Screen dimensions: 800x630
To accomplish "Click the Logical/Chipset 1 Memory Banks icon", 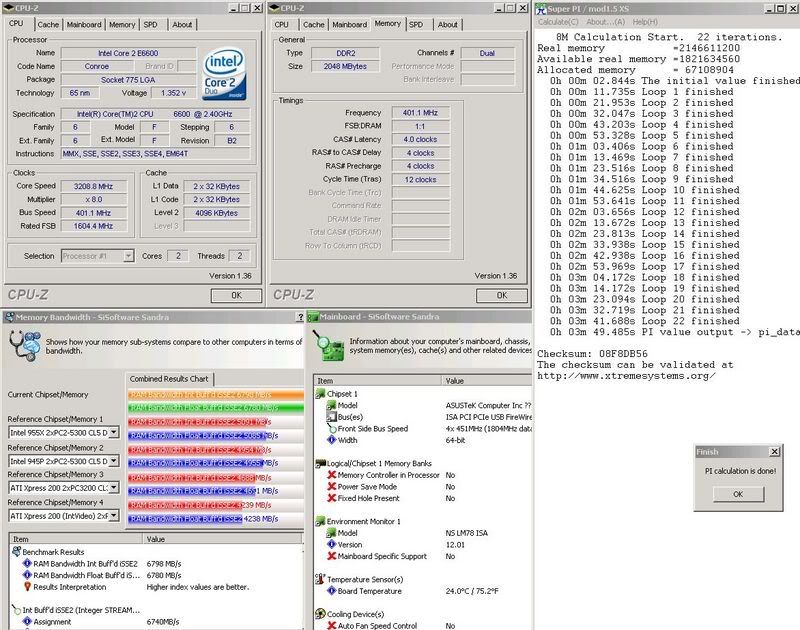I will point(320,464).
